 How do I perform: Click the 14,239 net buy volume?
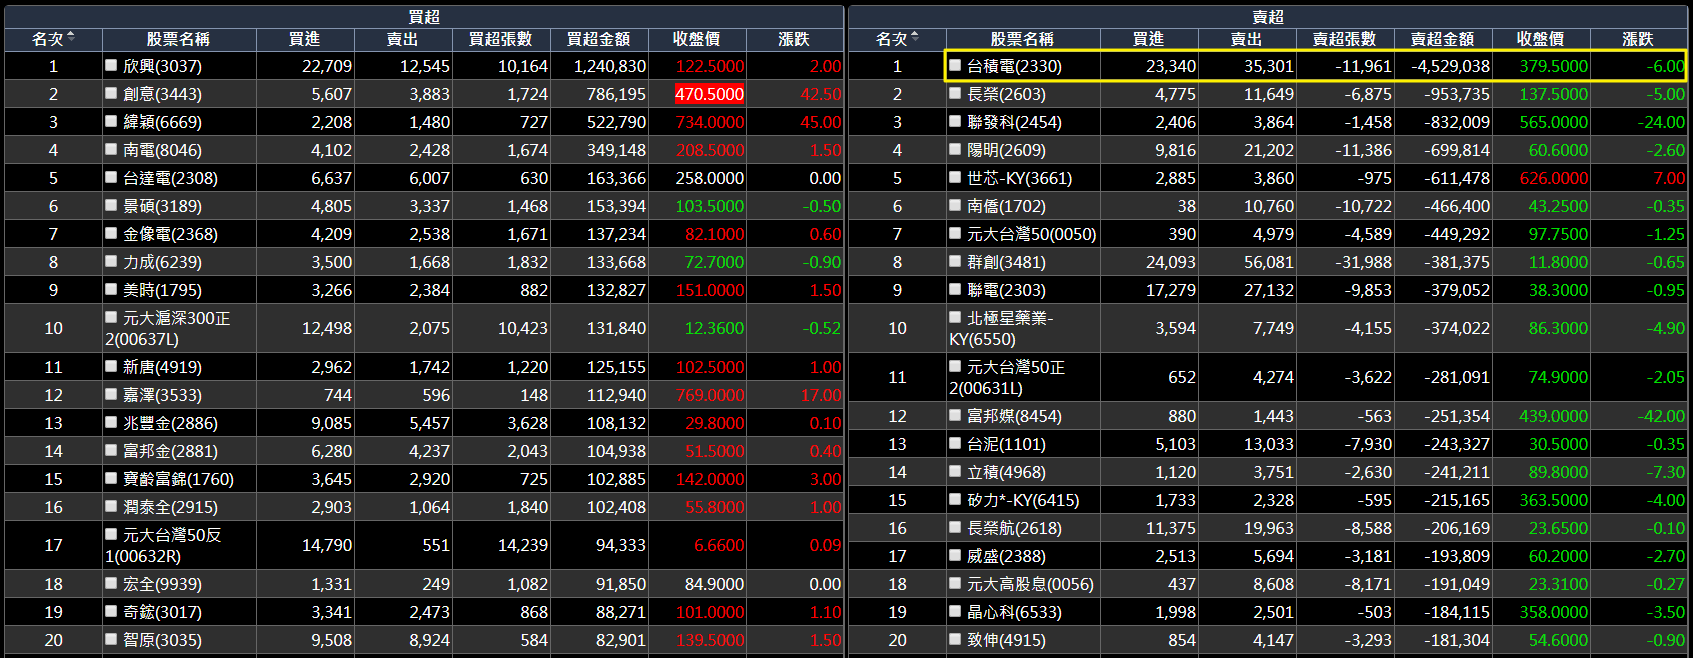(x=523, y=545)
